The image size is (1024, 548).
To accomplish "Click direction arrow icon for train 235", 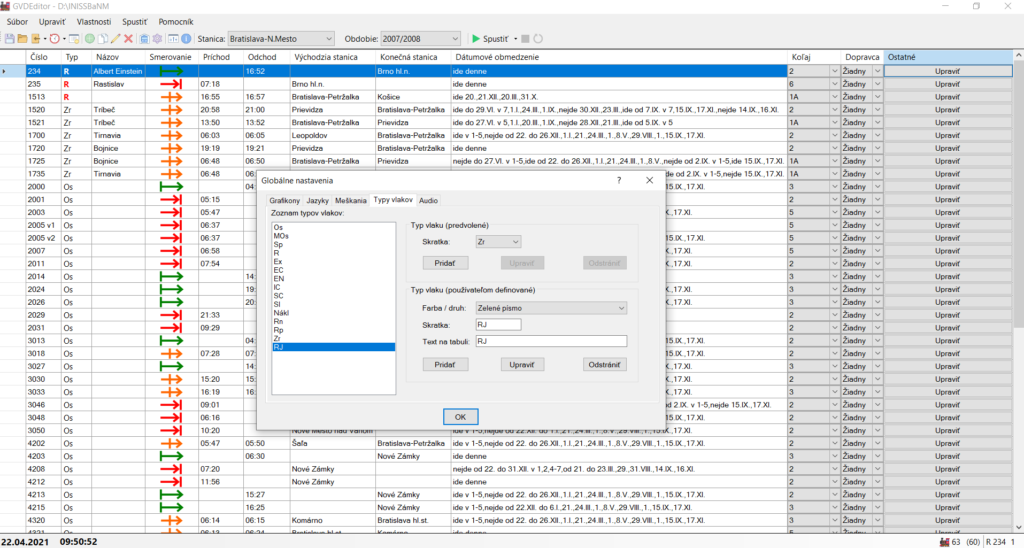I will click(171, 84).
